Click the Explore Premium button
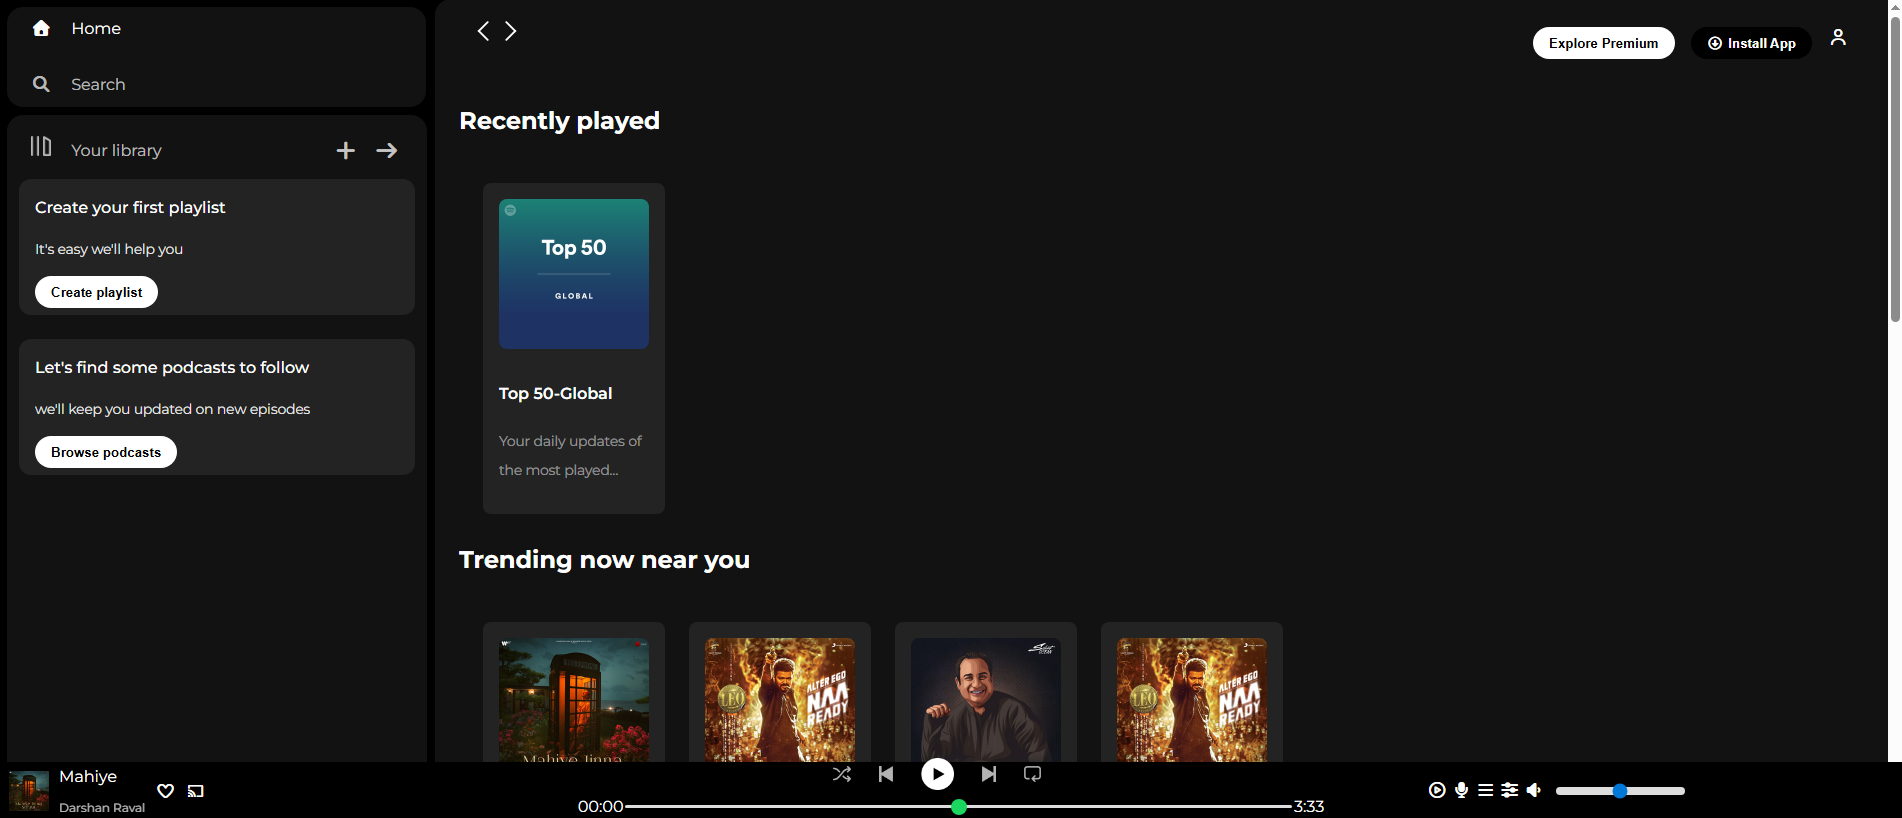The width and height of the screenshot is (1902, 818). click(1604, 43)
